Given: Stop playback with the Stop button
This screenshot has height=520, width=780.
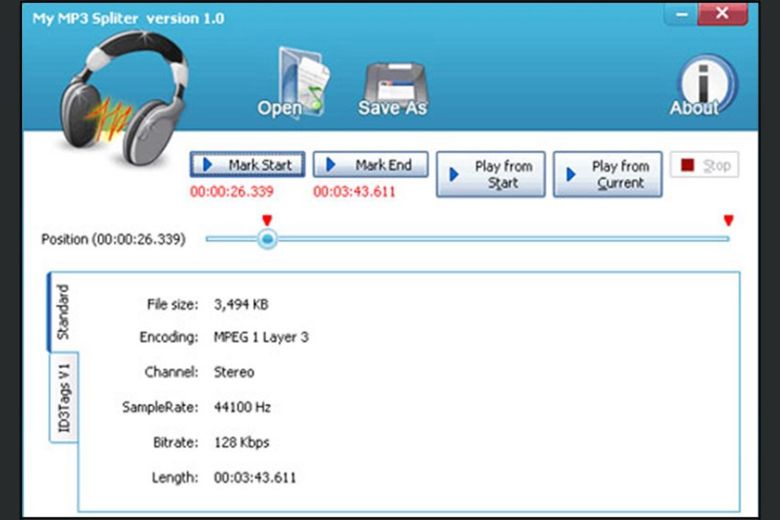Looking at the screenshot, I should tap(704, 165).
